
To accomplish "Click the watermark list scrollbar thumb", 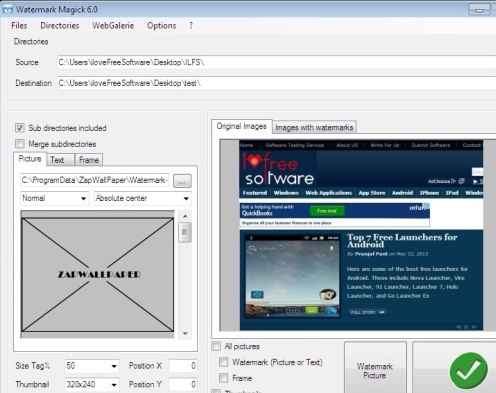I will tap(185, 232).
